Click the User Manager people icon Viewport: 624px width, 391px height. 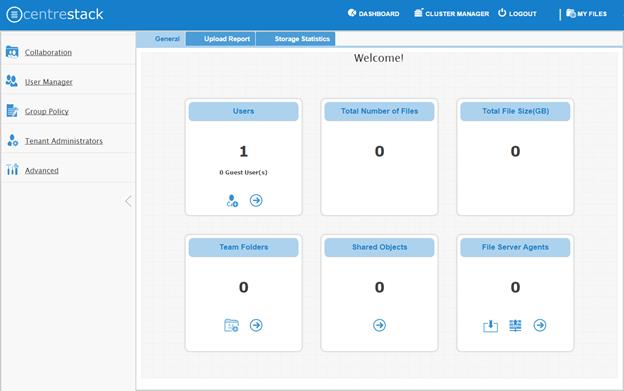(12, 81)
